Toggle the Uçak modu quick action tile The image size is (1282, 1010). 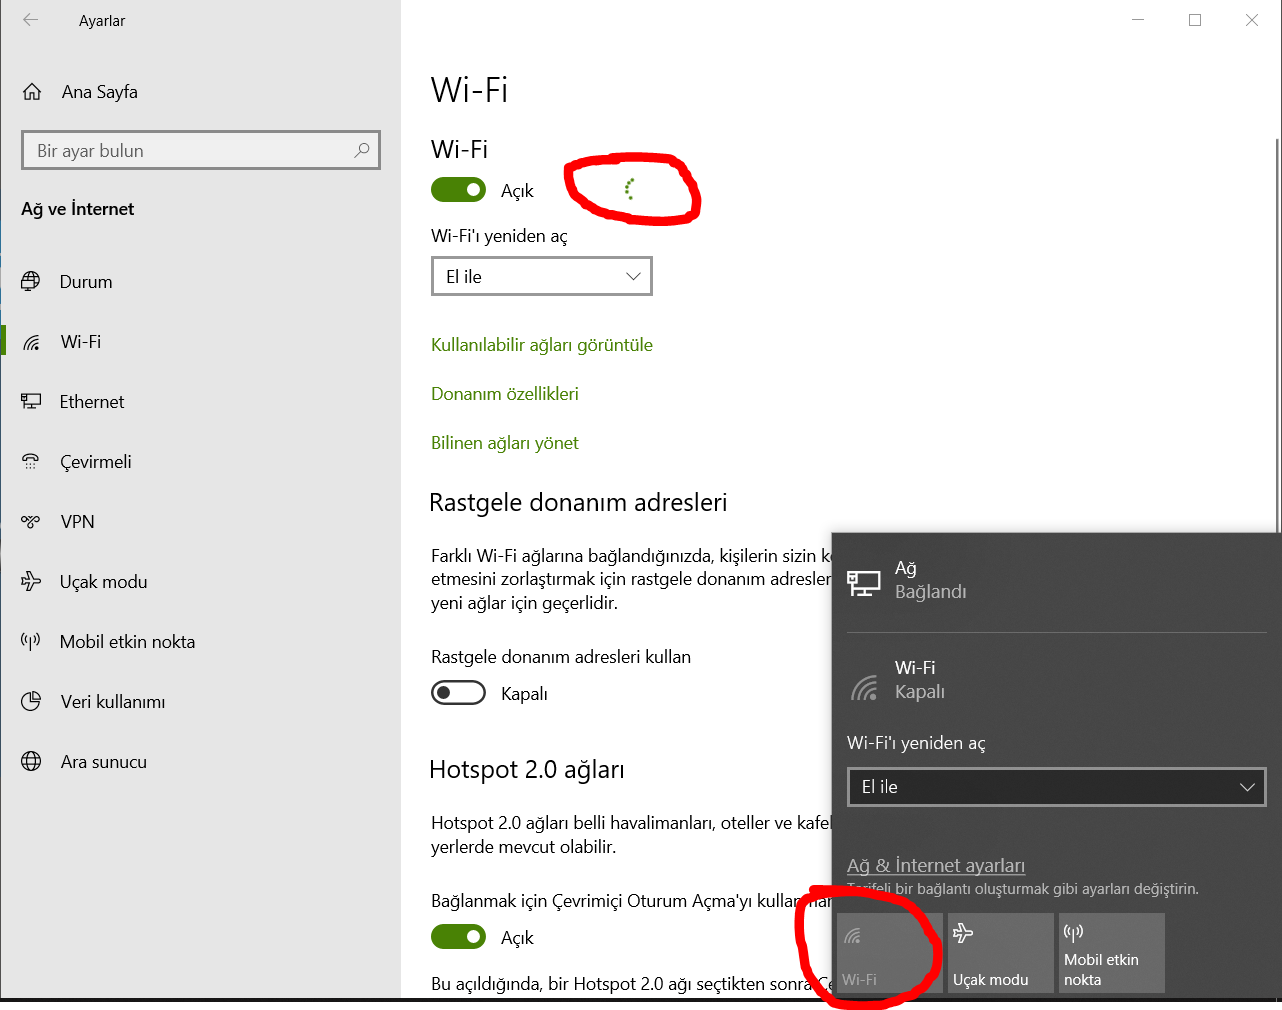1001,953
